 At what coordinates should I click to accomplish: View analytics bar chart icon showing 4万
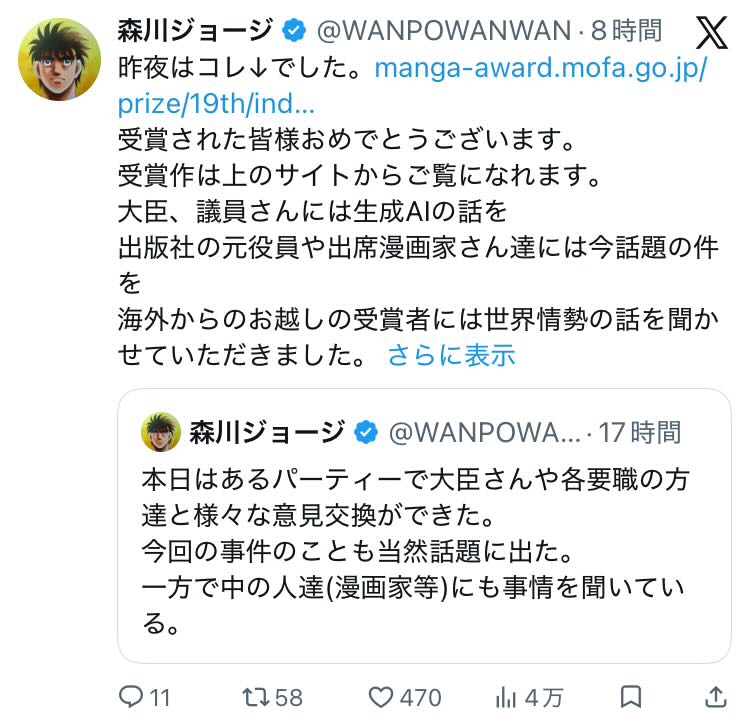click(x=506, y=697)
